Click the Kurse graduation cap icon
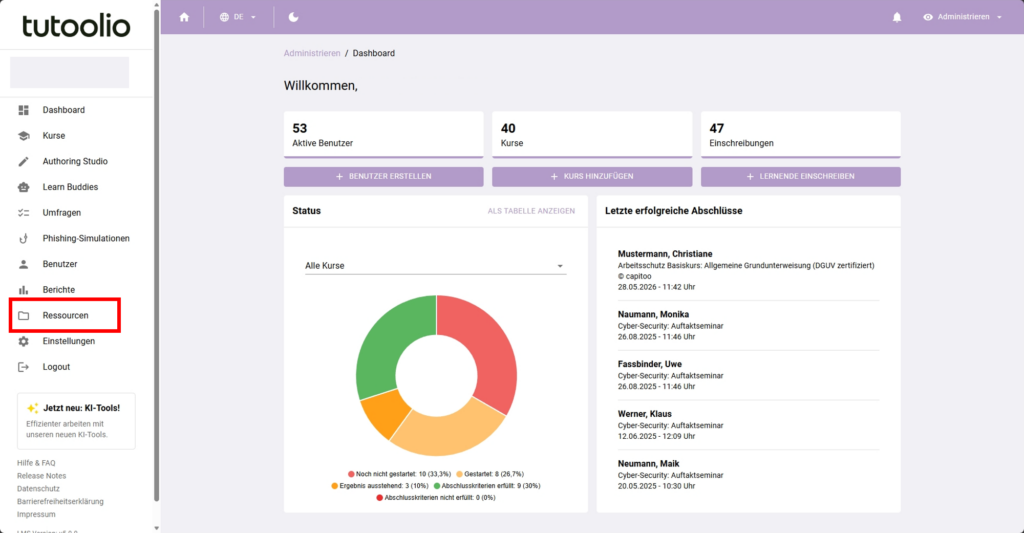The height and width of the screenshot is (533, 1024). (x=24, y=136)
